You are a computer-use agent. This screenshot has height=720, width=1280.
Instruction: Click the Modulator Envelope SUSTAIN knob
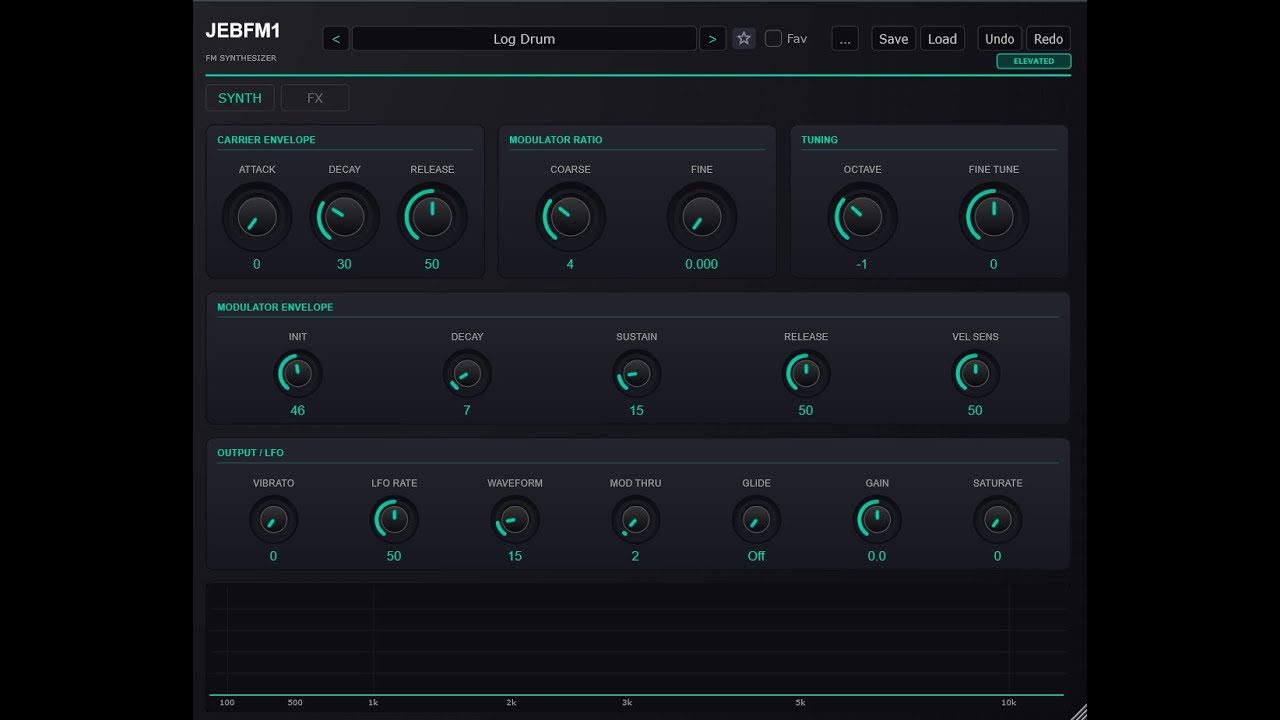click(x=636, y=374)
